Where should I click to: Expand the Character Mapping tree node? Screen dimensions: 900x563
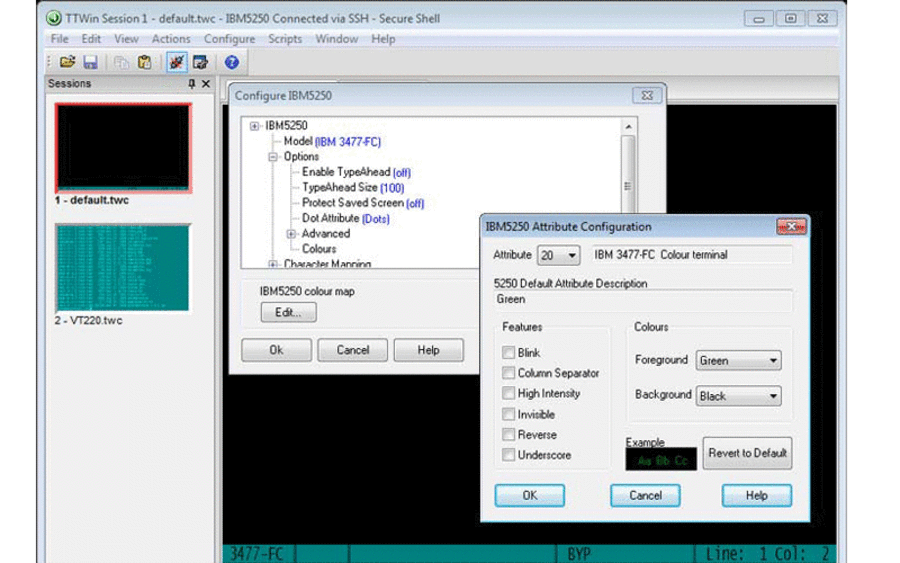(273, 264)
